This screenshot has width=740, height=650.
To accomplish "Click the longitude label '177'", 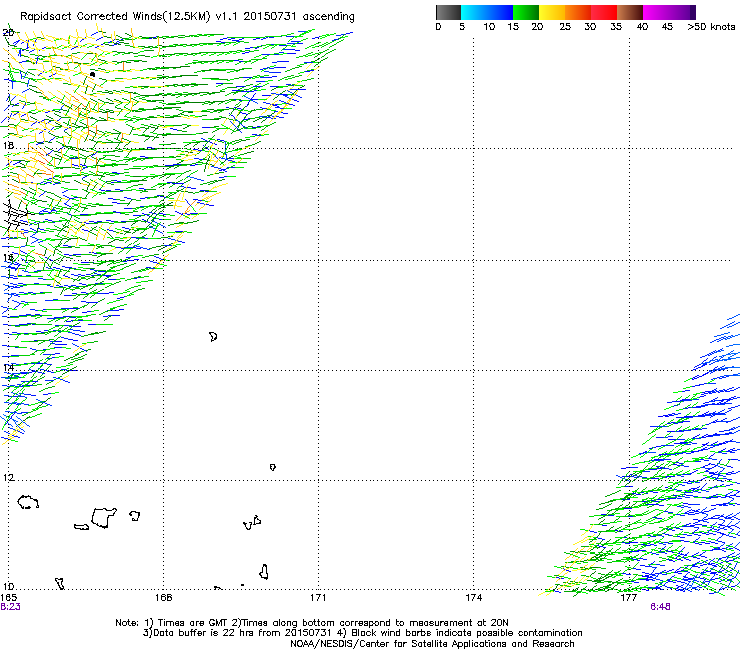I will (x=629, y=598).
